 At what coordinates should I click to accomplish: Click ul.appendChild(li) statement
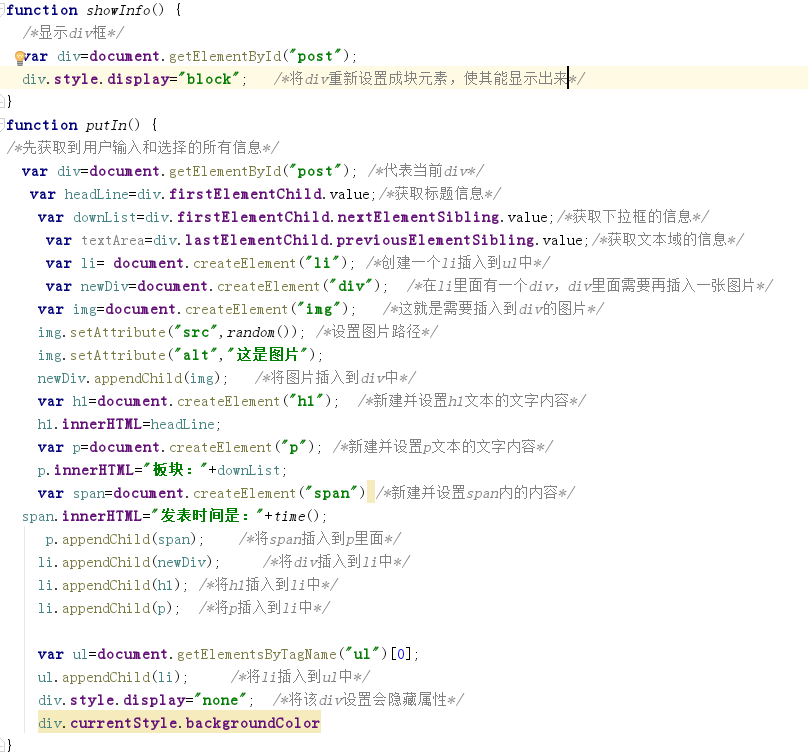(113, 677)
